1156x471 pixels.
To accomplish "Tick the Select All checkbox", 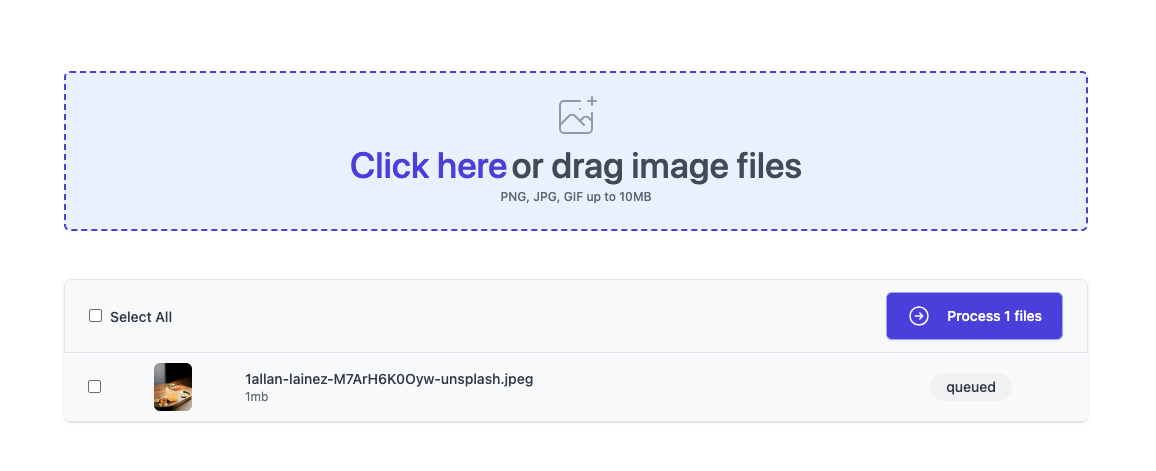I will [95, 315].
